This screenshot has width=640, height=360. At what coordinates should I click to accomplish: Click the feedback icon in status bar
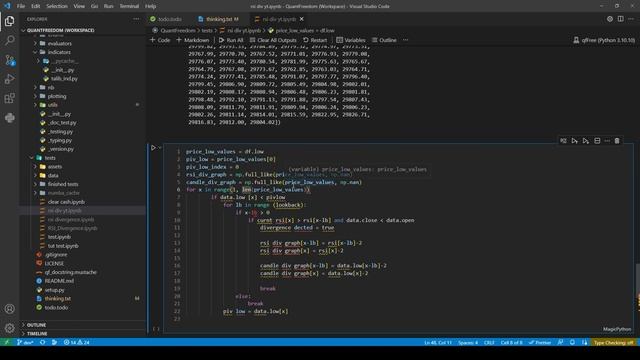click(560, 342)
